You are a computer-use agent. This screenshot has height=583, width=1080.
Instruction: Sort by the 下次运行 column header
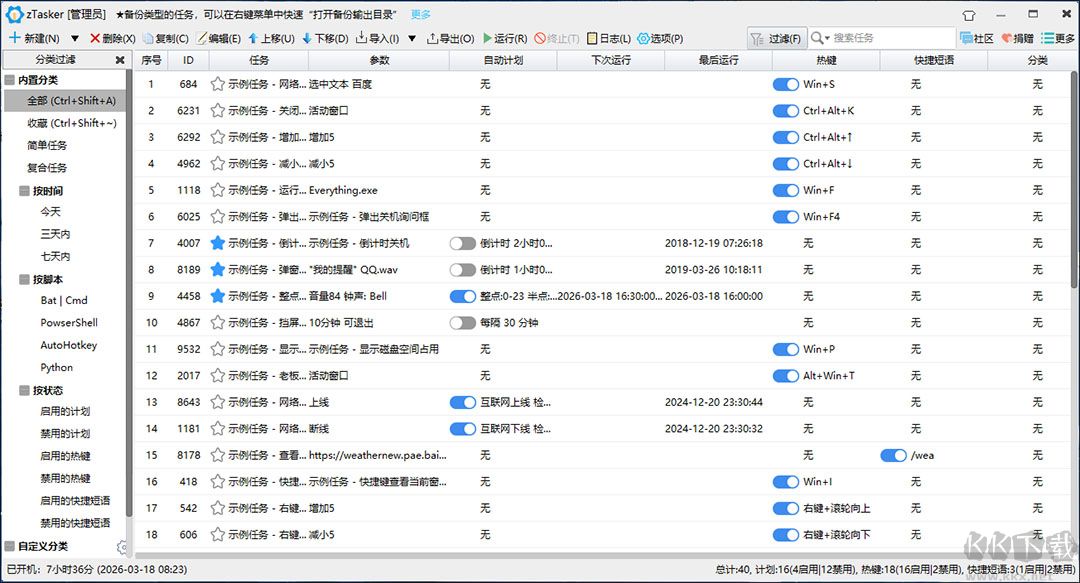coord(610,60)
